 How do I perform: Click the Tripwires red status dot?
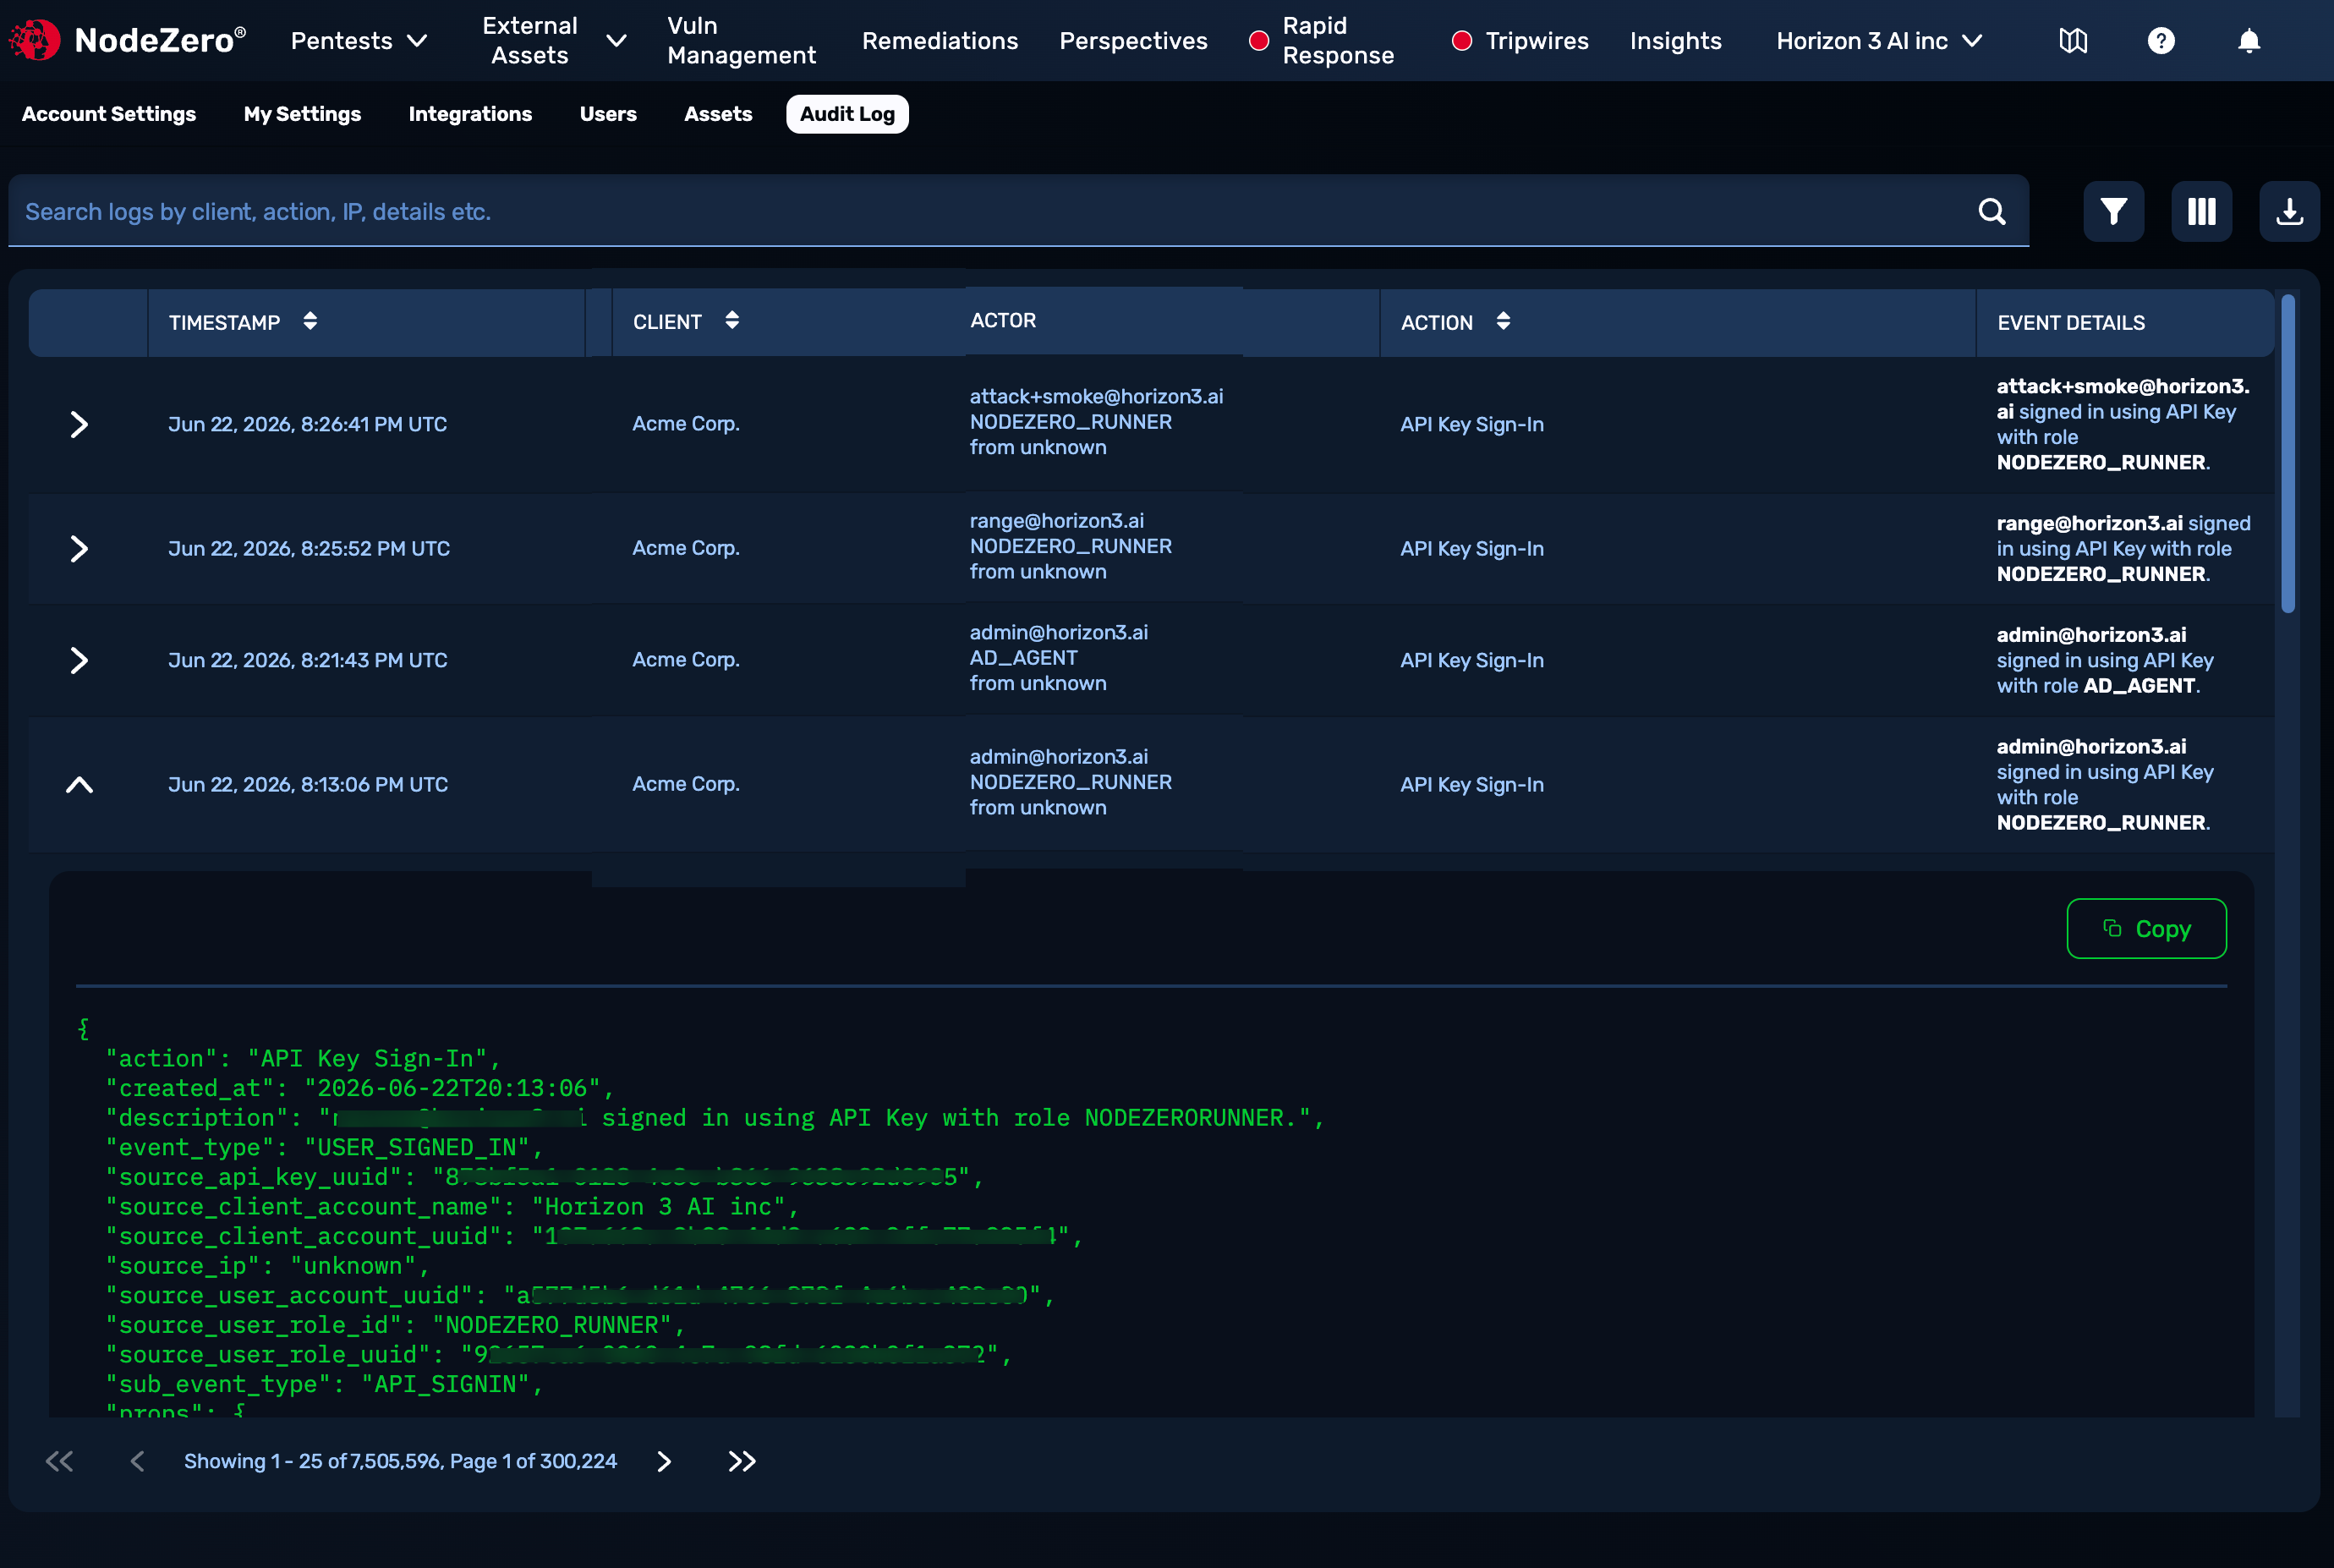click(1462, 41)
